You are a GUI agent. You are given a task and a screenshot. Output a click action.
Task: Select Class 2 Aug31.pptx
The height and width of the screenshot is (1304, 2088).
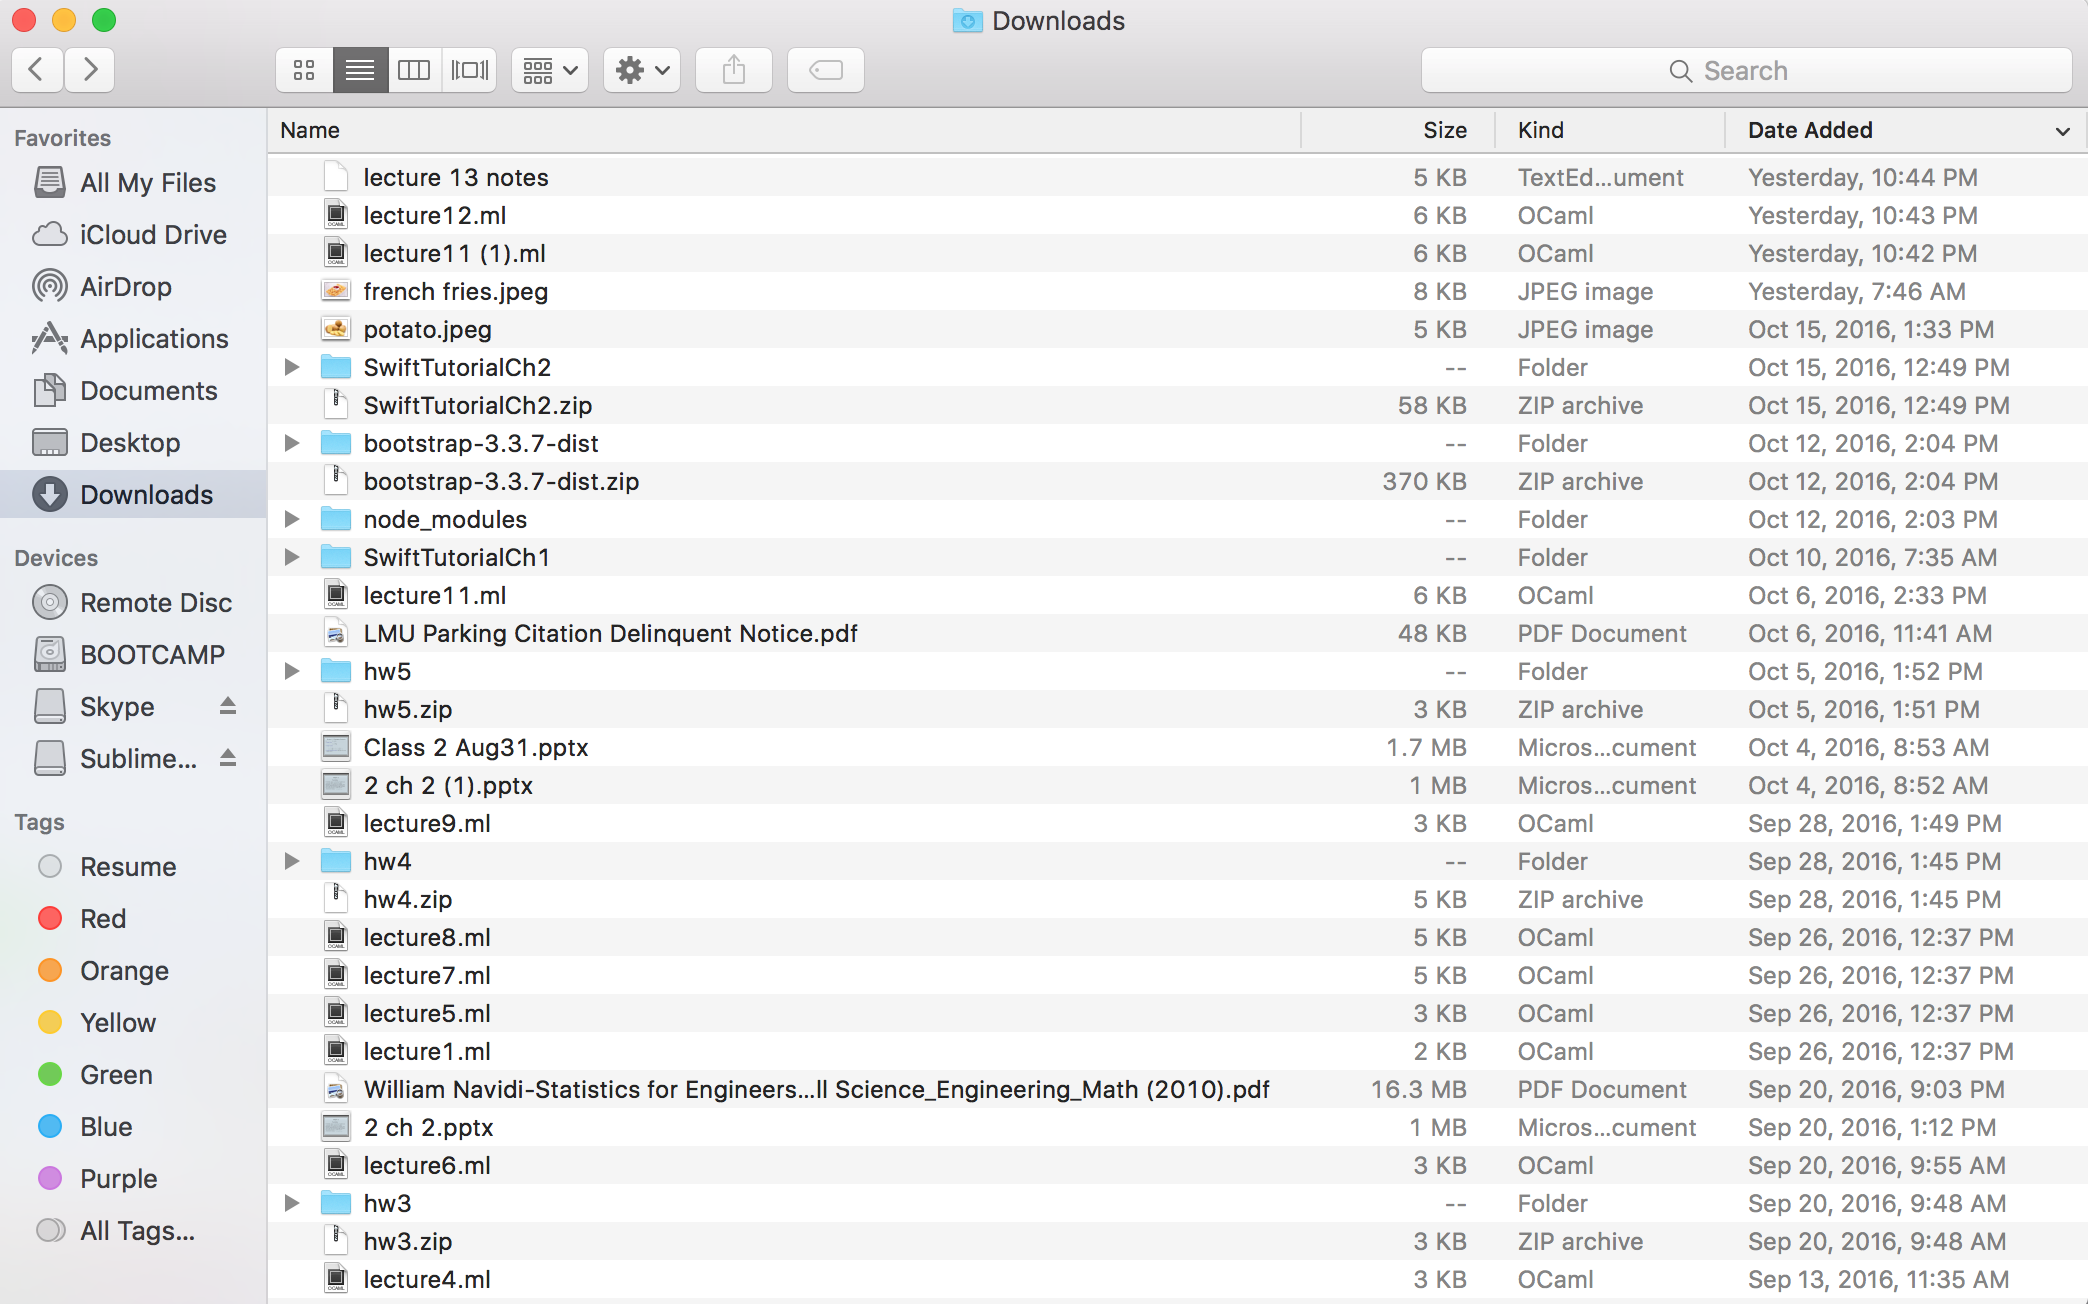pyautogui.click(x=1178, y=747)
